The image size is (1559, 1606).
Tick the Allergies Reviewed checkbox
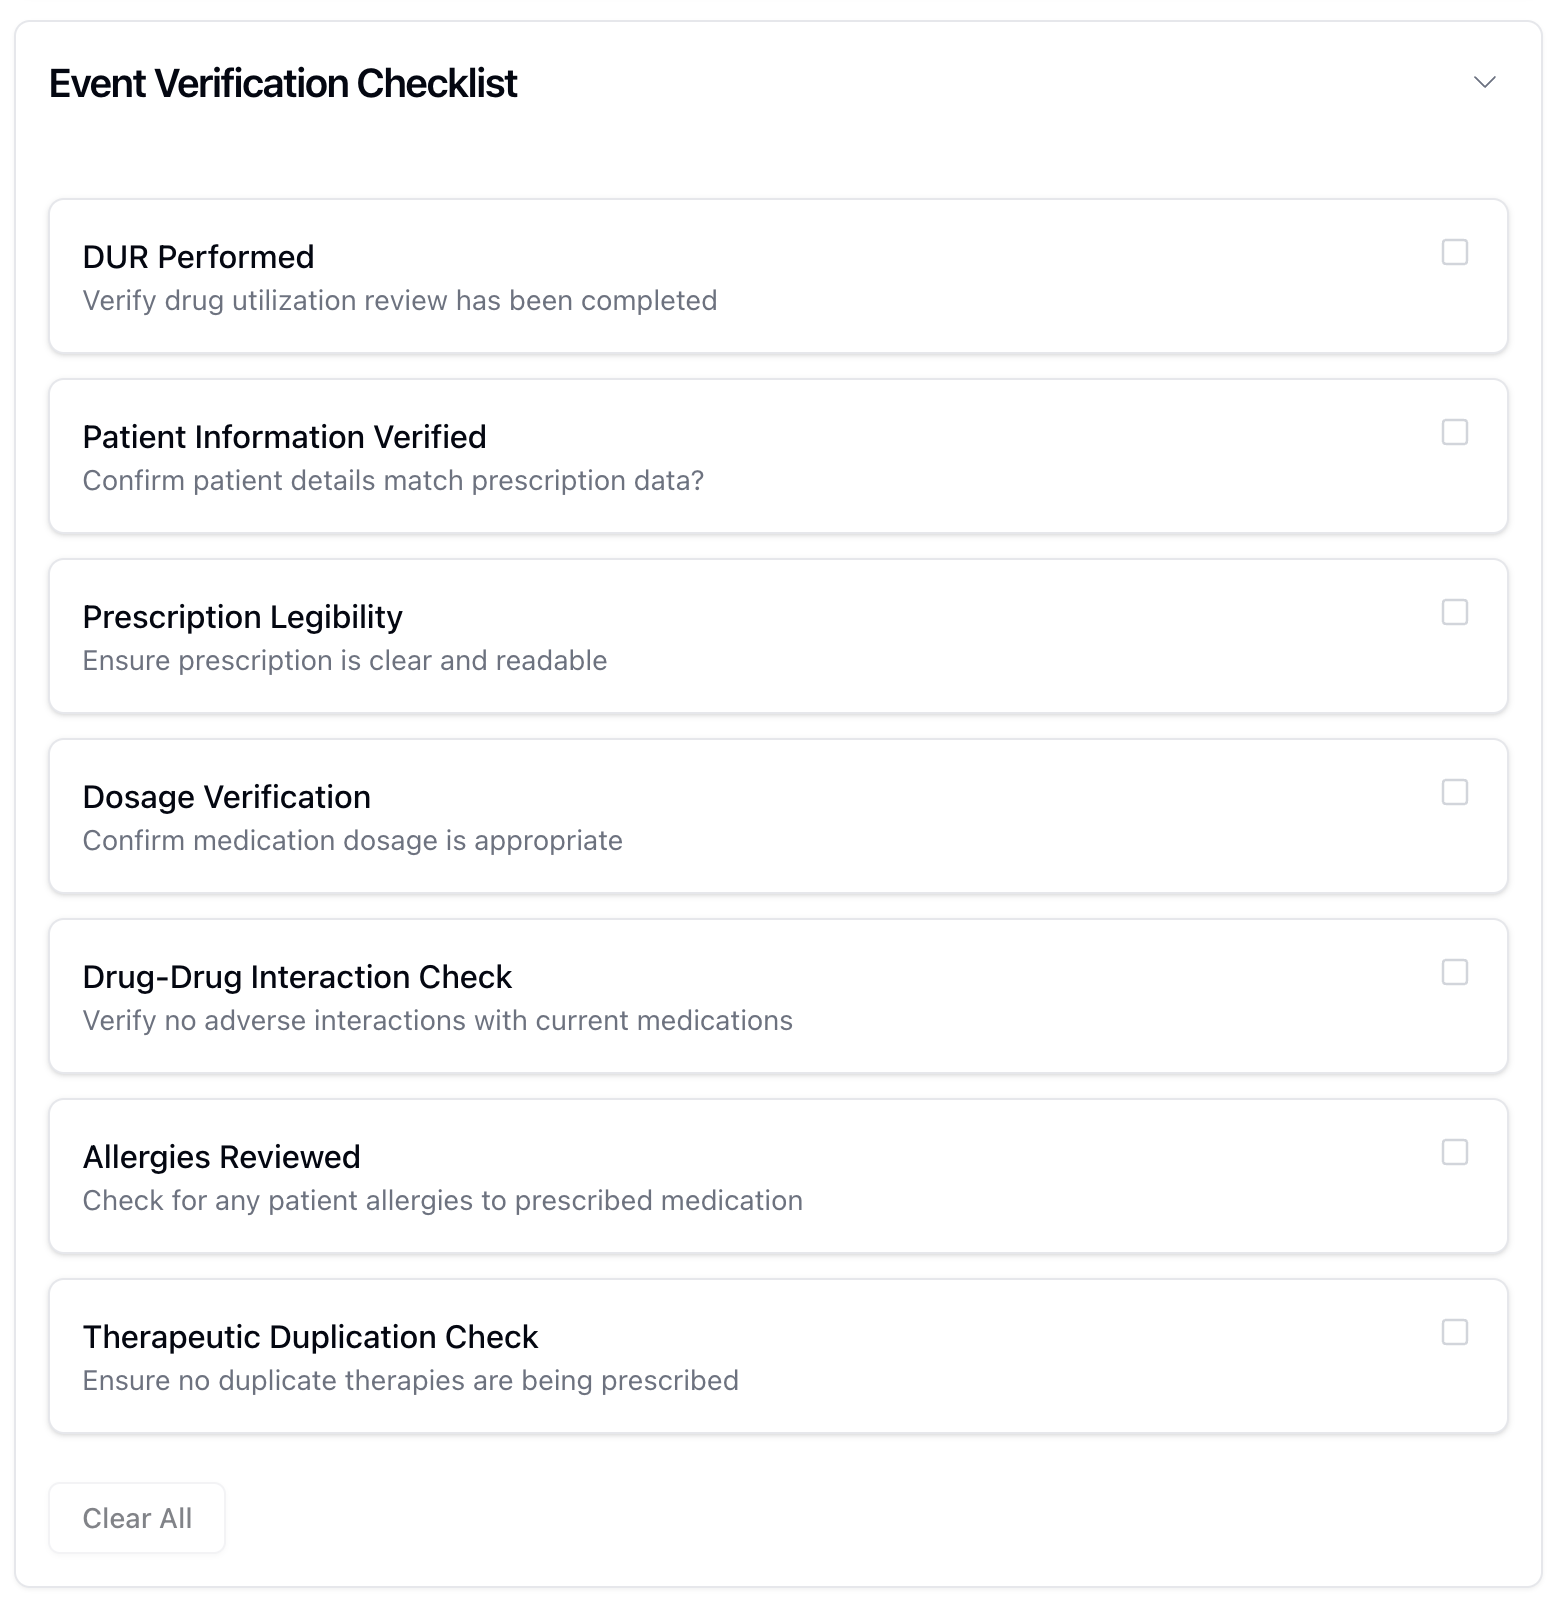1454,1152
